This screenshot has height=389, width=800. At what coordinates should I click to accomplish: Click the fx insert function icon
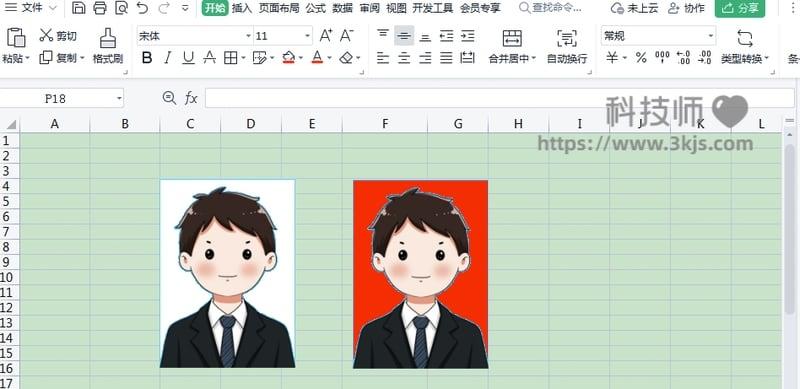coord(191,98)
